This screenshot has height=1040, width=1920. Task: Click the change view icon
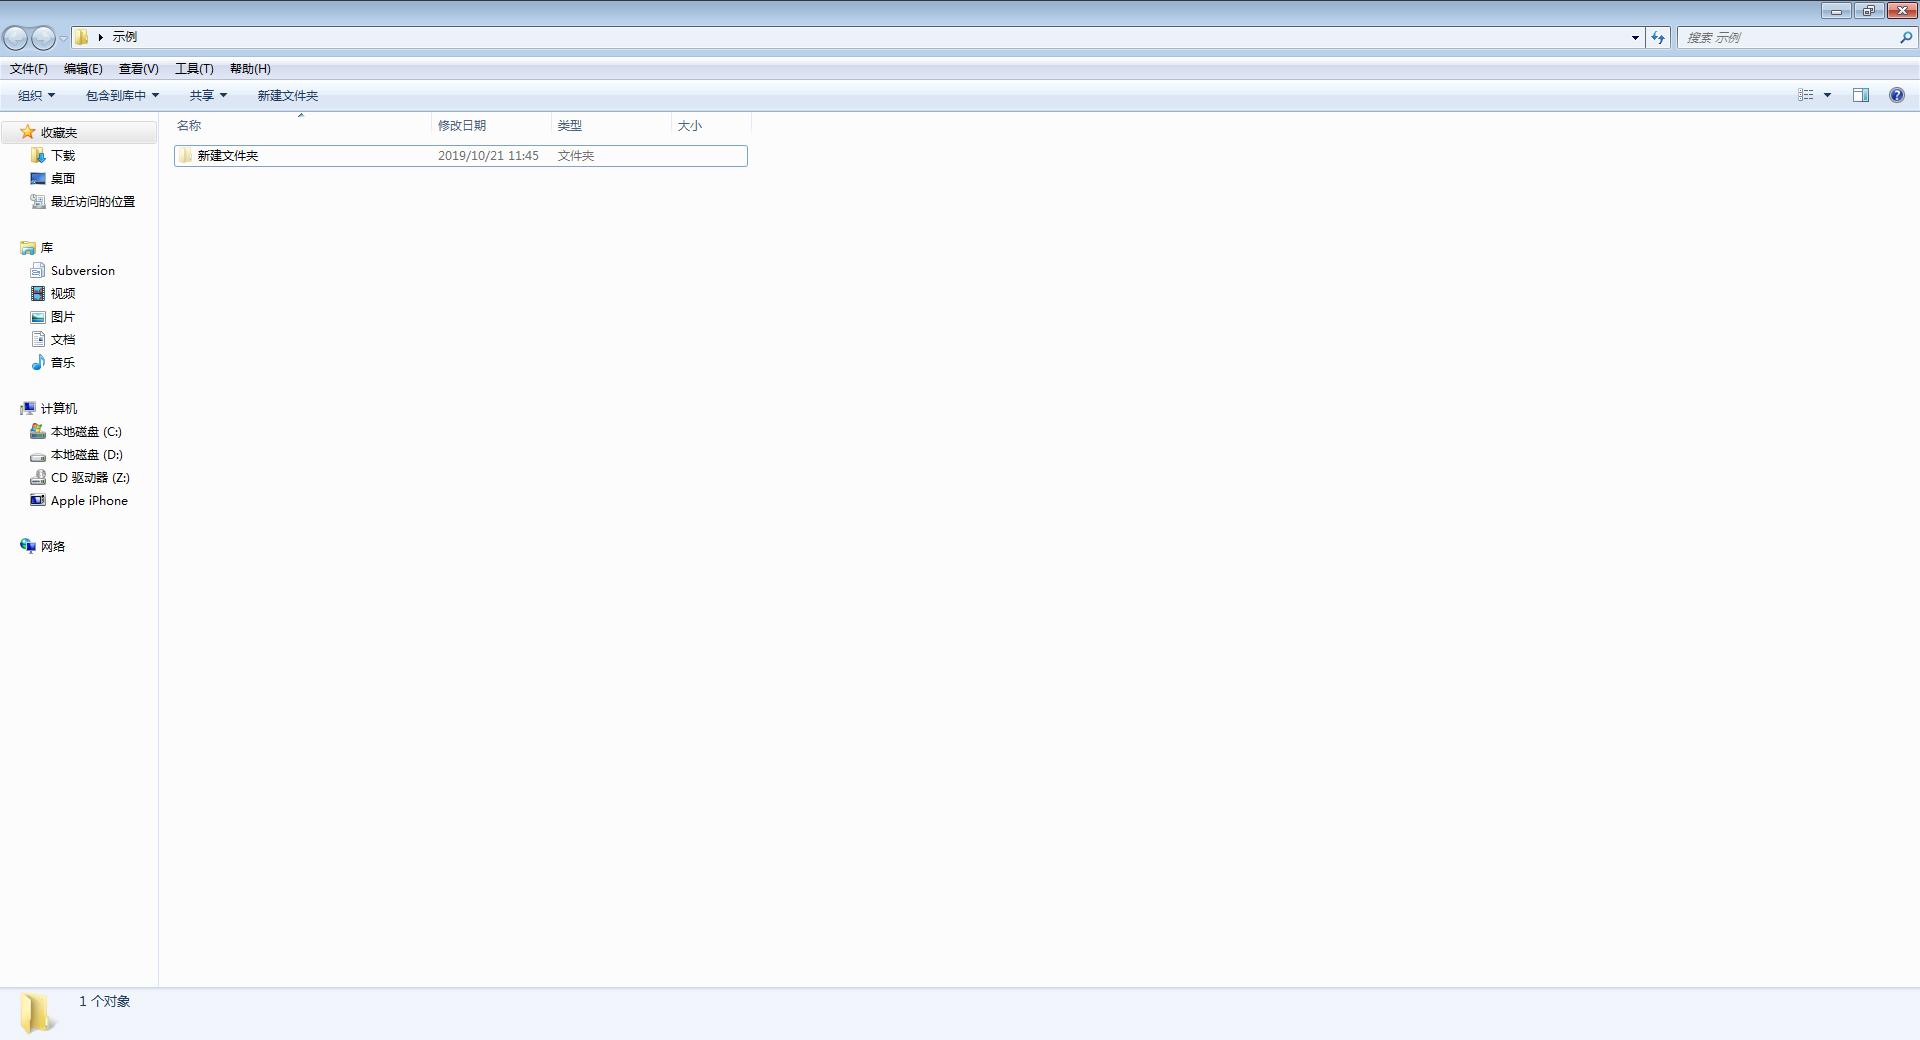click(x=1806, y=95)
